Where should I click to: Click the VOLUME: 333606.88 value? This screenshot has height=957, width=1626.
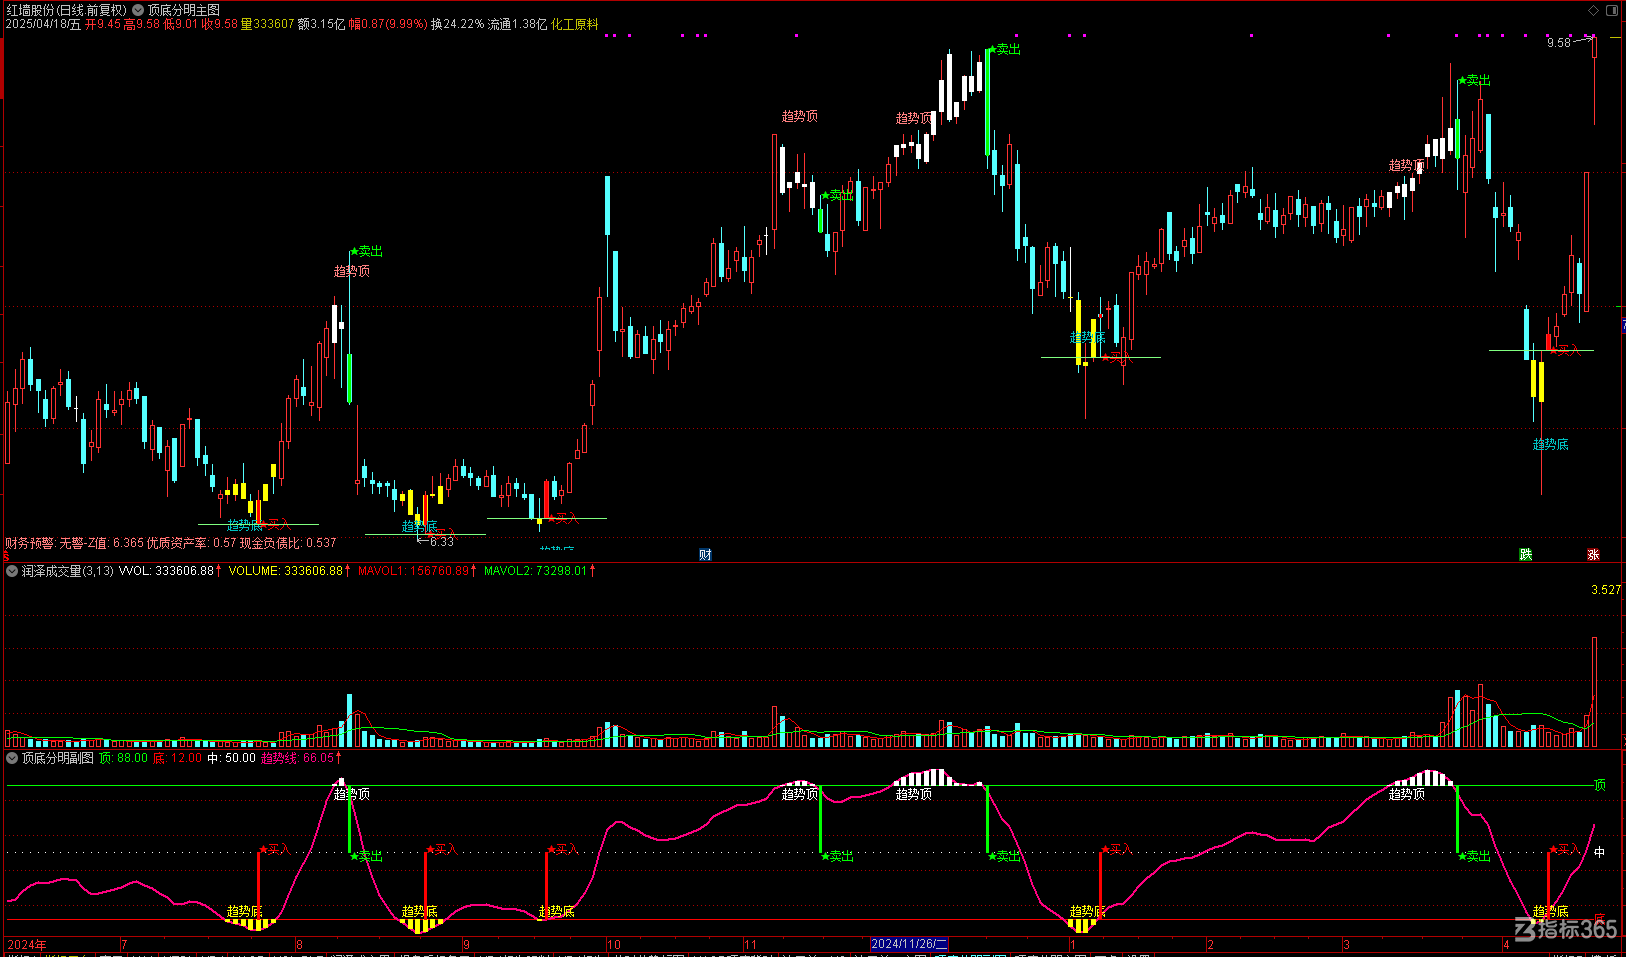pos(286,571)
